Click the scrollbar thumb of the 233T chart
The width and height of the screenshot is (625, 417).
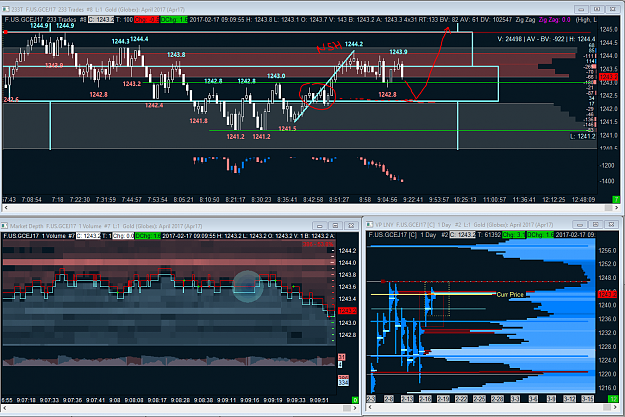click(608, 208)
